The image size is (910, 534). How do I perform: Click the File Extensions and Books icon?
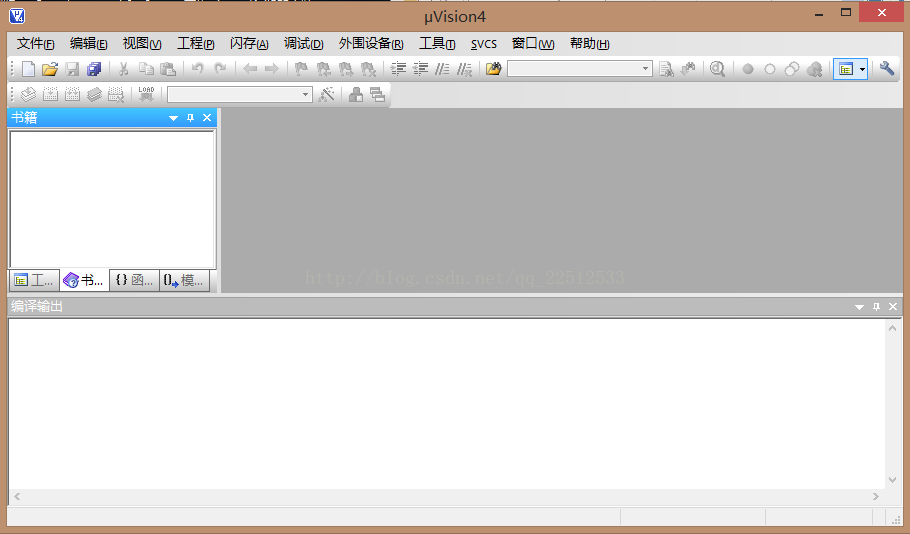coord(356,95)
